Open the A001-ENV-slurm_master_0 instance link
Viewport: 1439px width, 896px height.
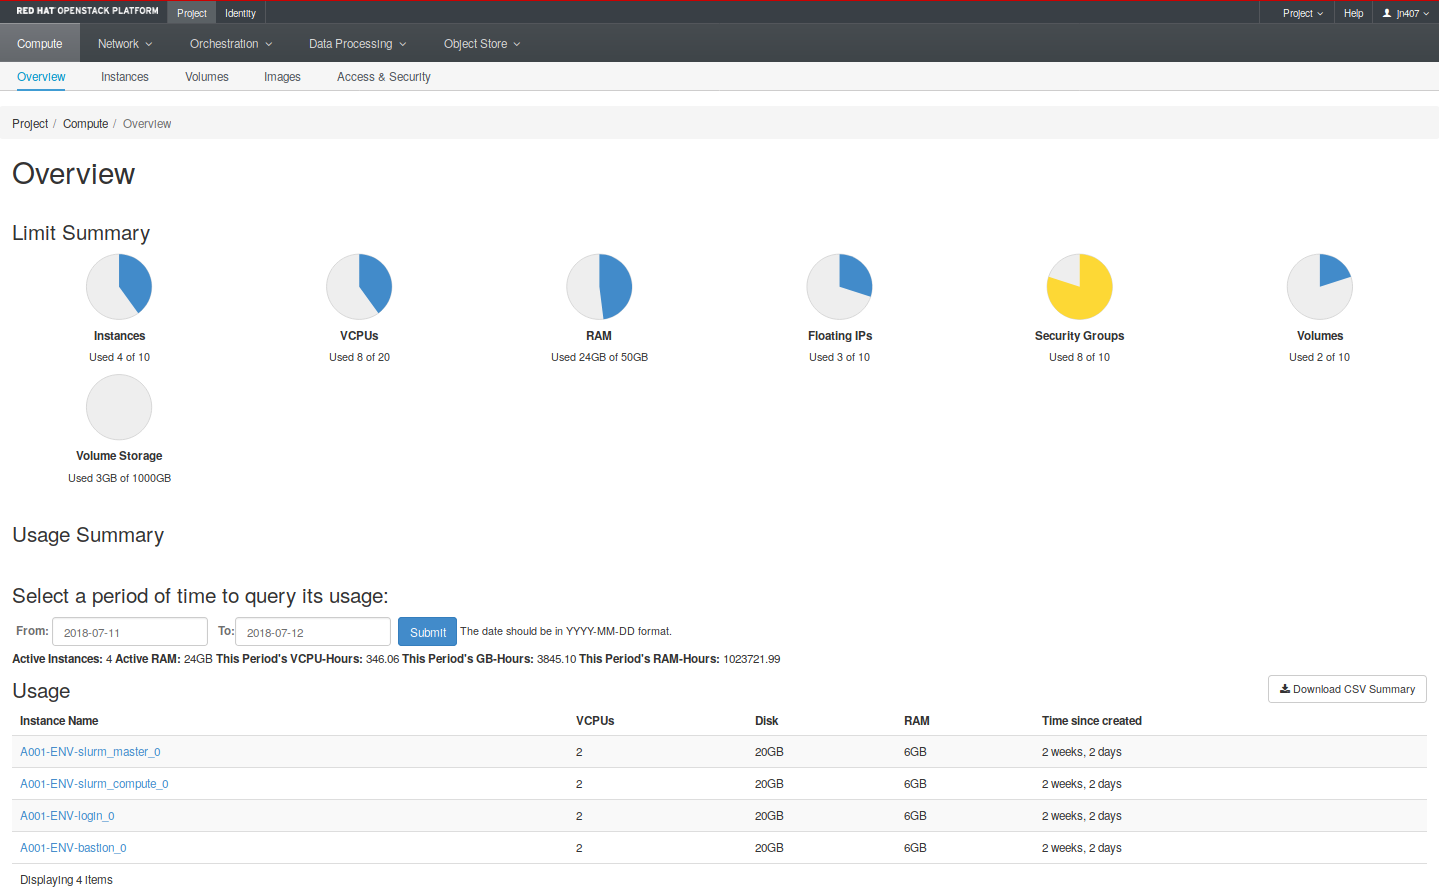(x=90, y=752)
